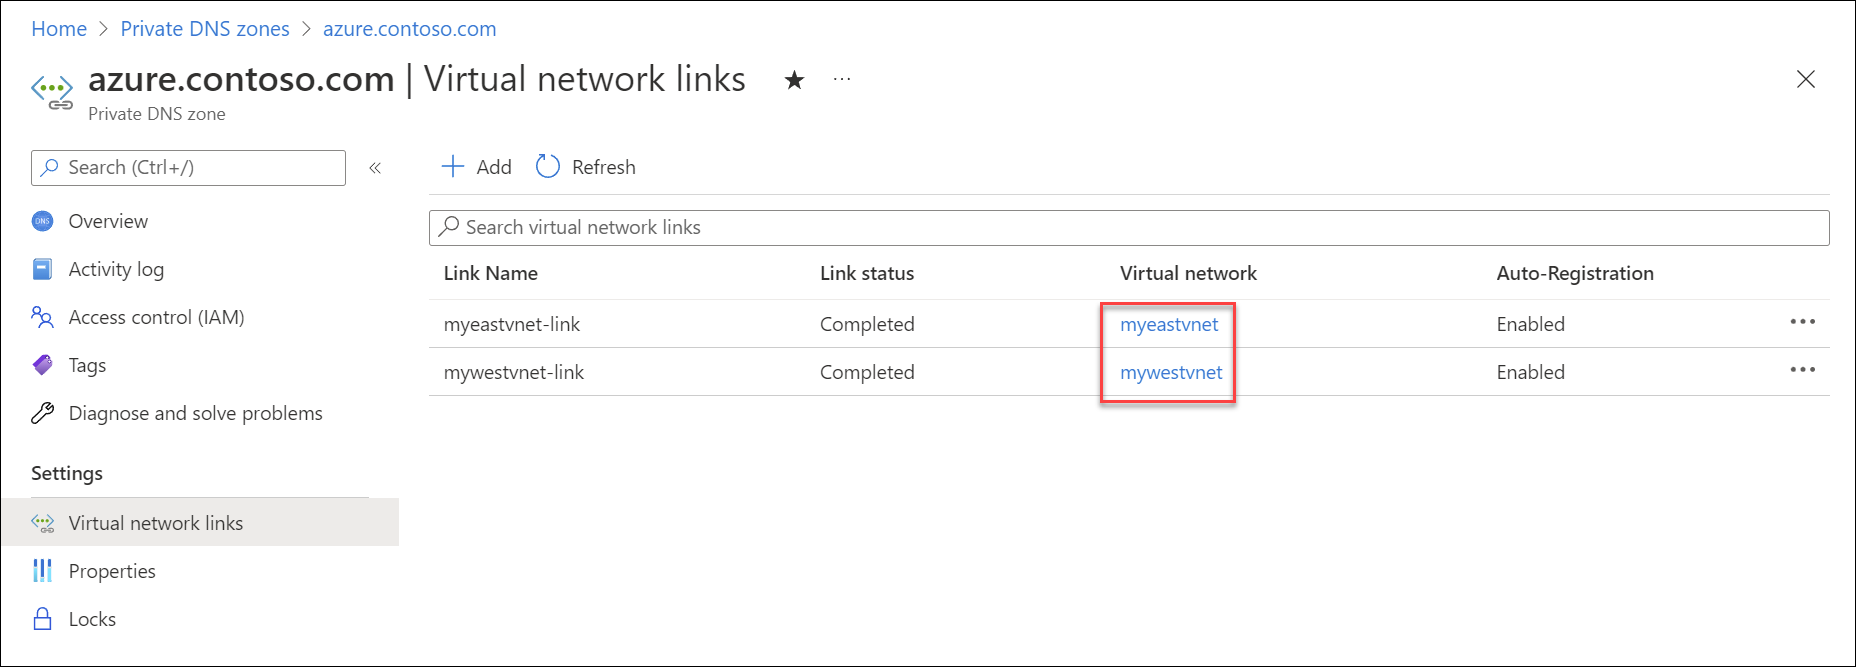Screen dimensions: 1856x667
Task: Star azure.contoso.com as a favorite
Action: click(793, 80)
